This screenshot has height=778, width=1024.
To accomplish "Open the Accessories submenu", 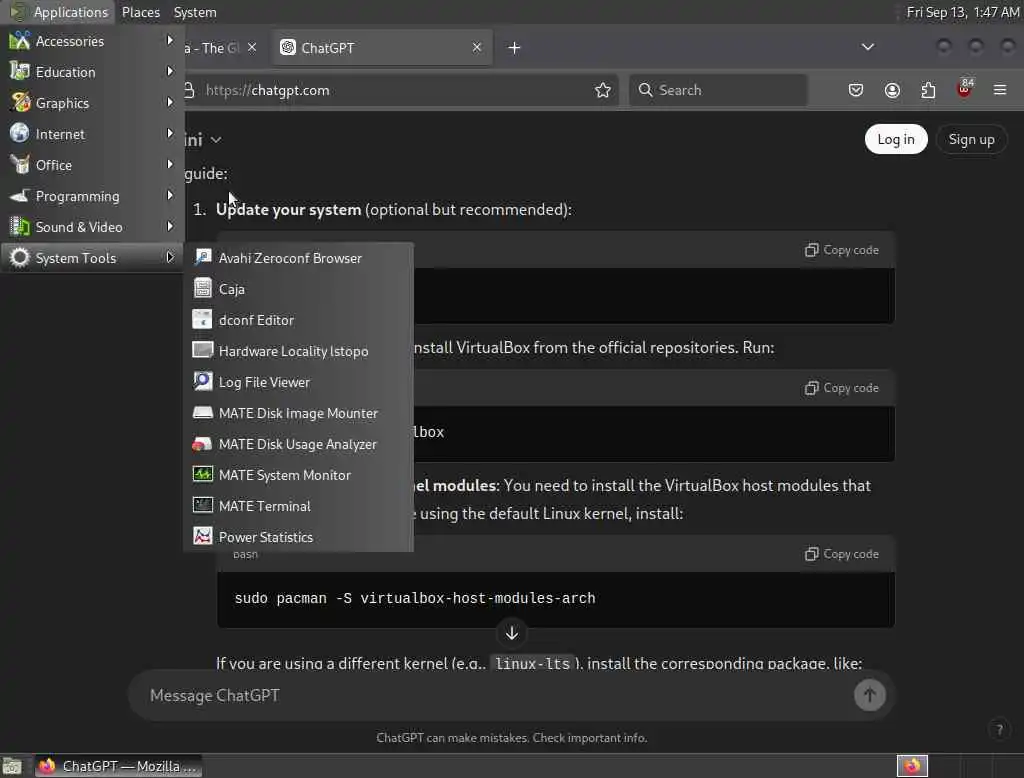I will pyautogui.click(x=92, y=41).
